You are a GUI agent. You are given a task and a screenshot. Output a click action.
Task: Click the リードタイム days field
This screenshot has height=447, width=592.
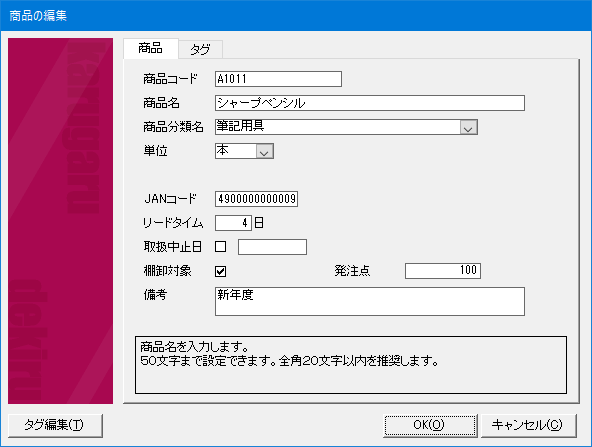point(233,223)
